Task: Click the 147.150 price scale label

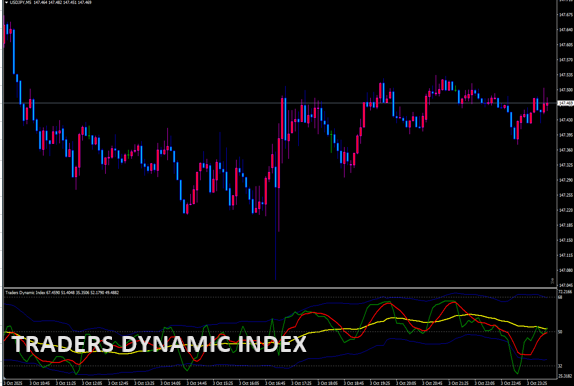Action: pos(566,240)
